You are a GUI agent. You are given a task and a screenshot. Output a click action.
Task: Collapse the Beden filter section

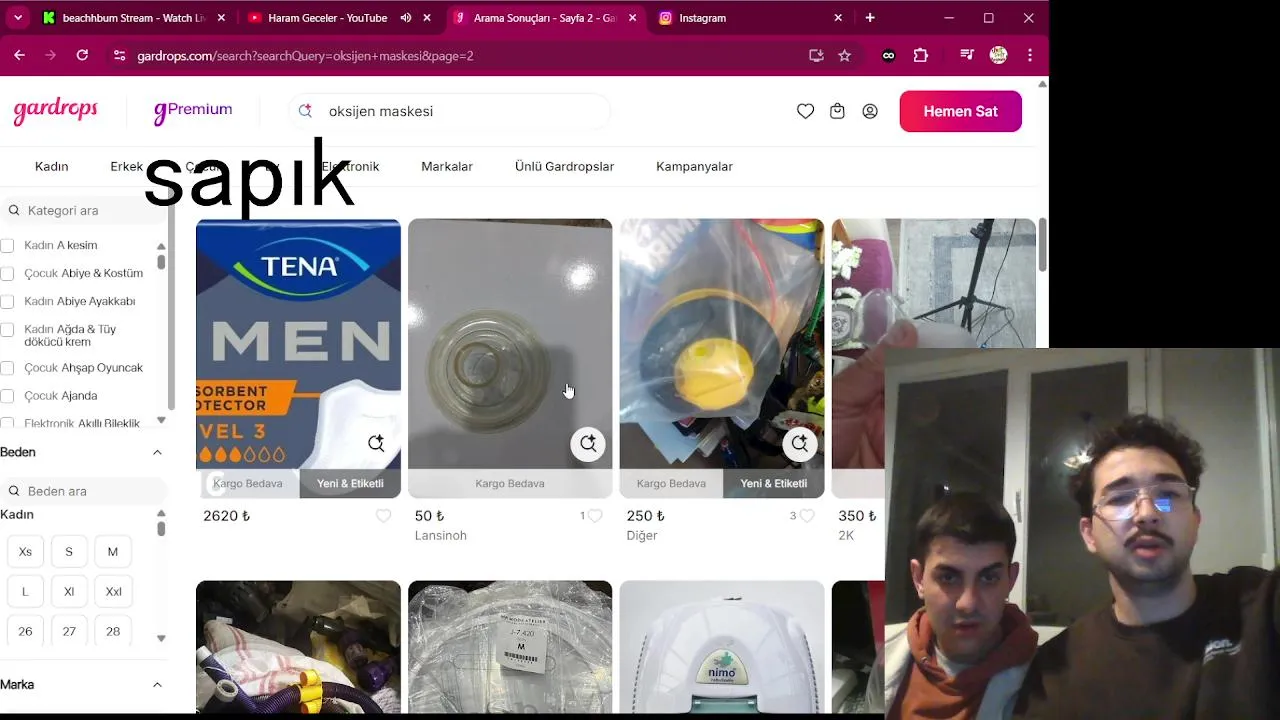pos(157,452)
